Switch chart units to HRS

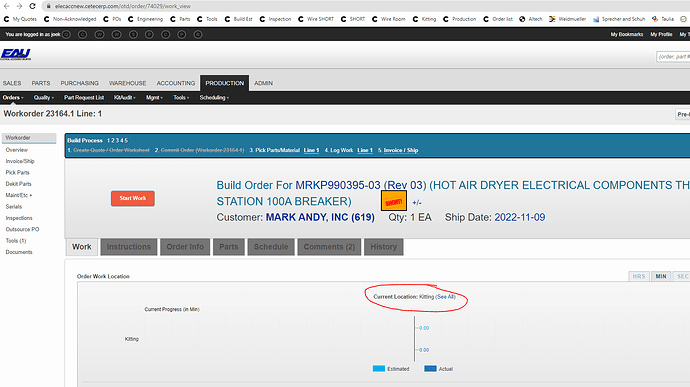[639, 276]
